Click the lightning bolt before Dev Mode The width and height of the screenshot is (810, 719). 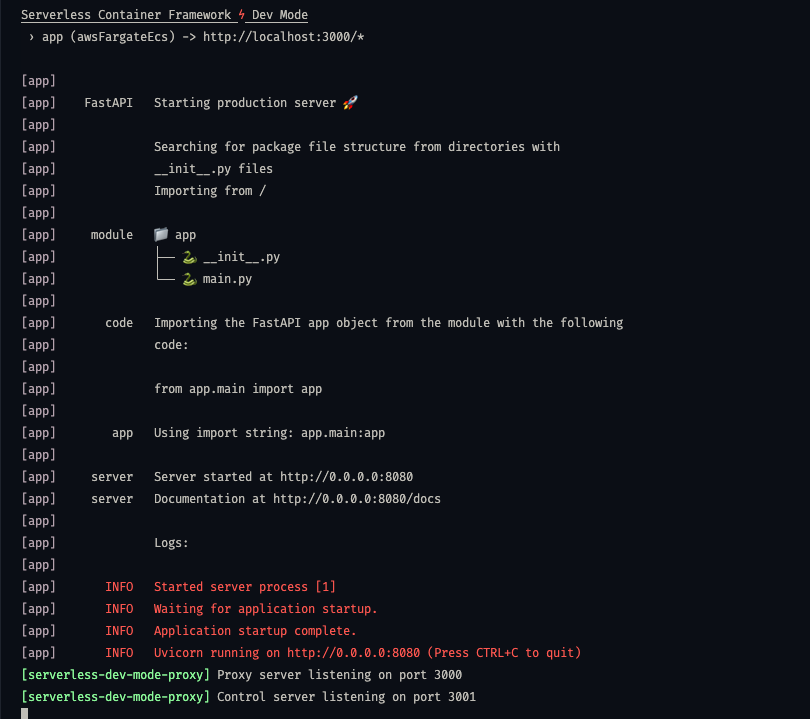pyautogui.click(x=241, y=14)
